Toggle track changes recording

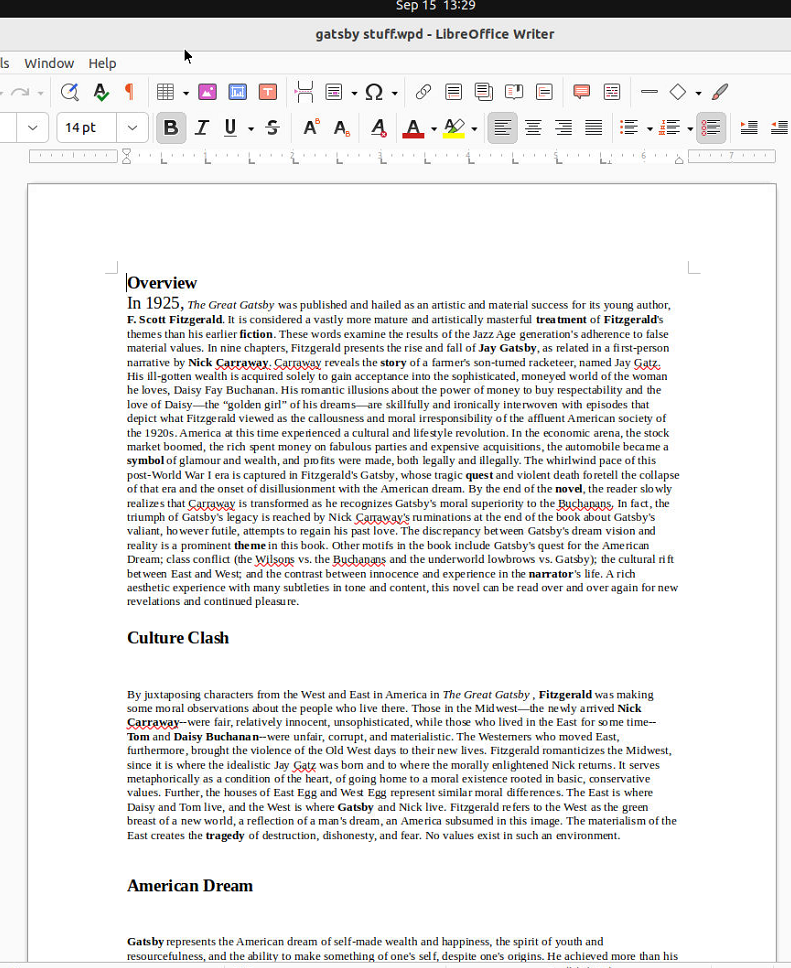[611, 92]
